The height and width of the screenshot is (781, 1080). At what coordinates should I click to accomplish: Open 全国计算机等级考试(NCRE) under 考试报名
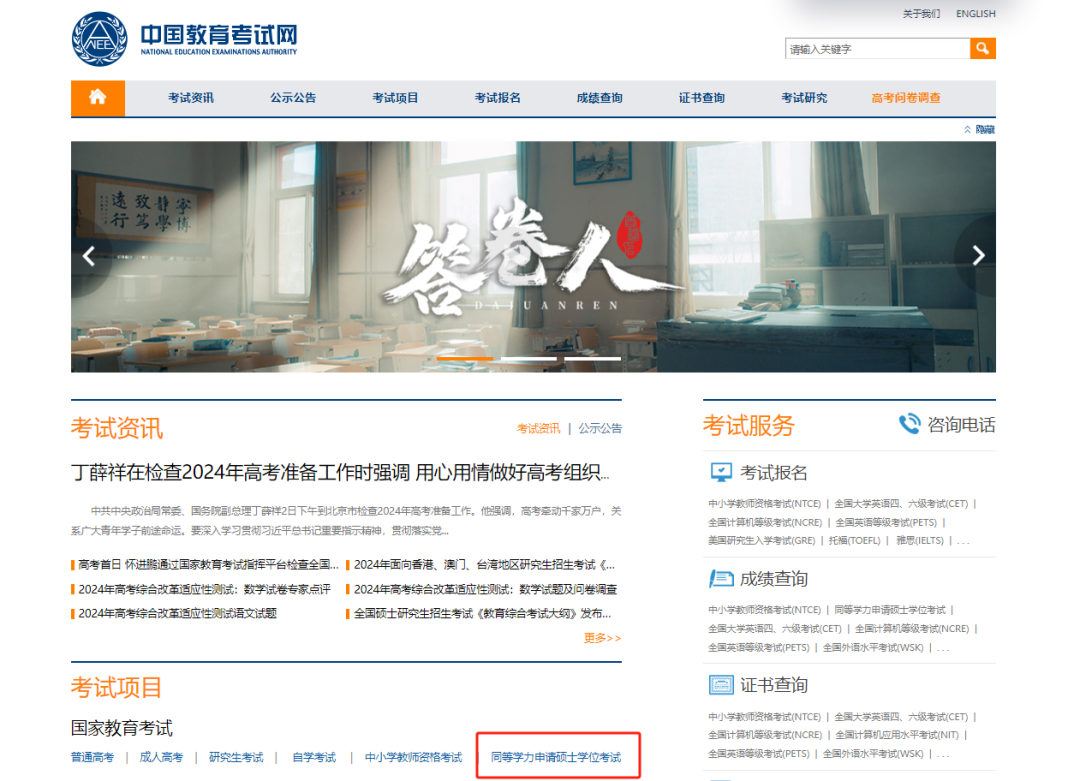[765, 523]
